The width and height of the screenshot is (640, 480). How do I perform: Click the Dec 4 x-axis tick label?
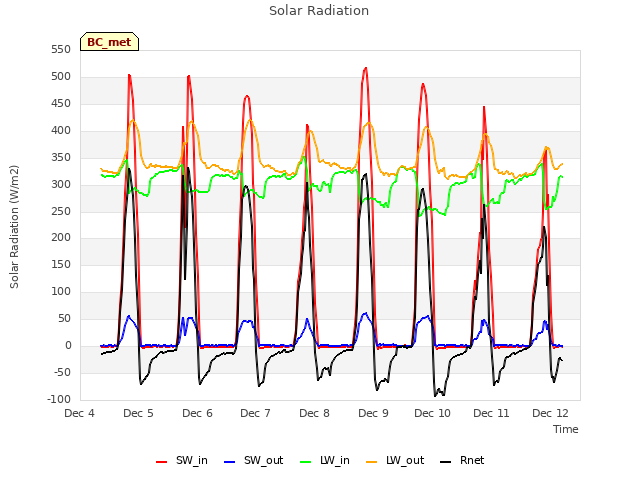pyautogui.click(x=80, y=413)
